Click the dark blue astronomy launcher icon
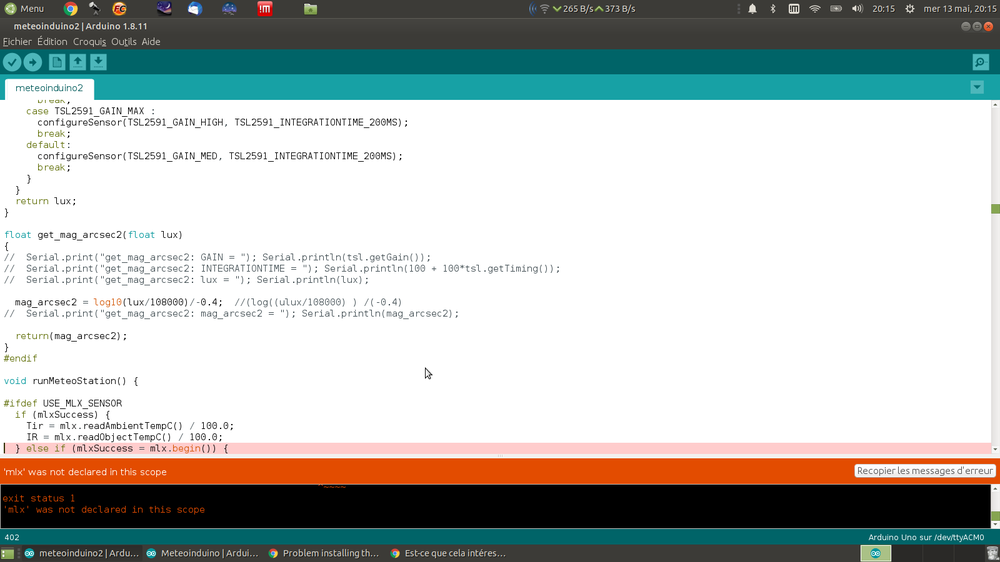Viewport: 1000px width, 562px height. click(x=229, y=8)
